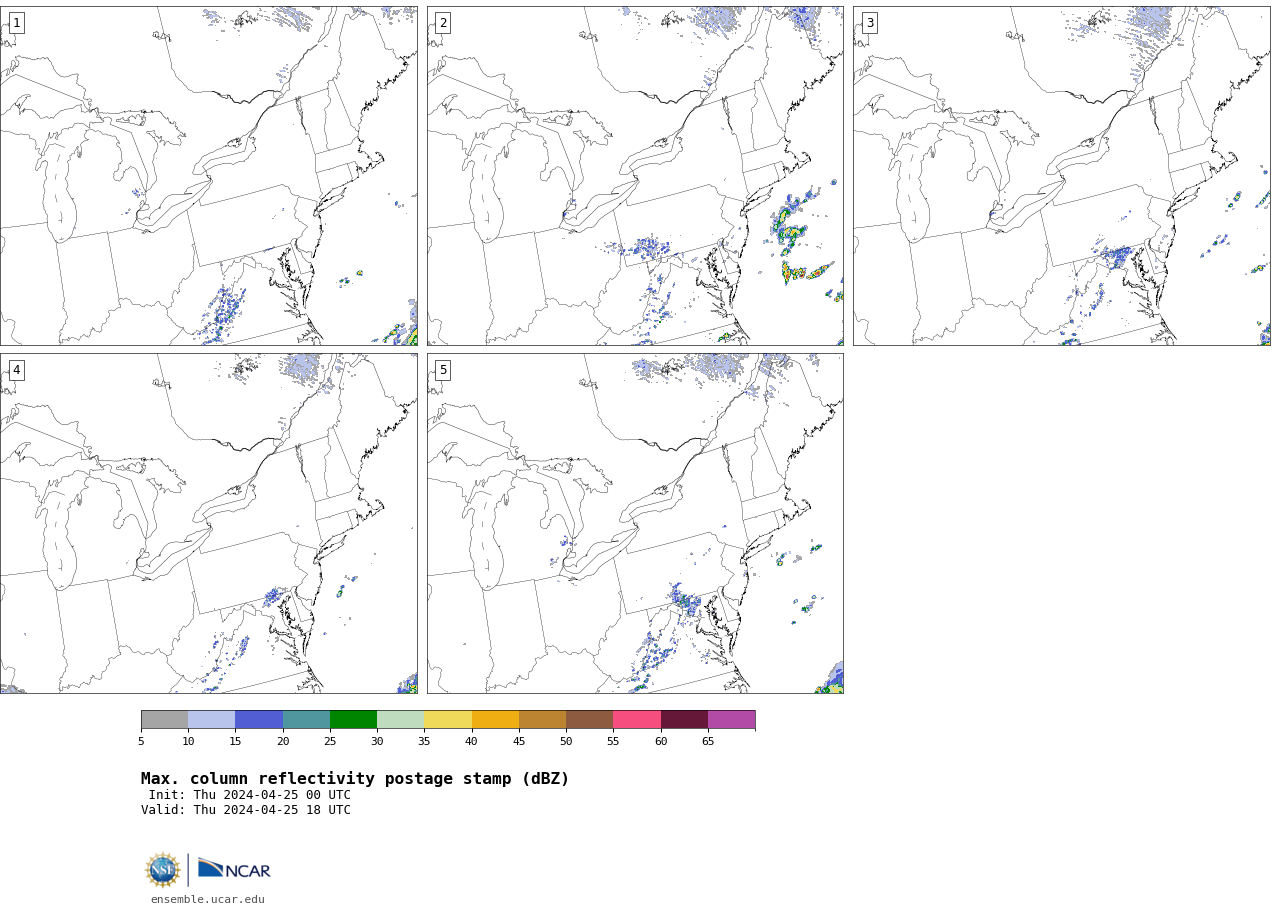This screenshot has width=1280, height=910.
Task: Click the Init: Thu 2024-04-25 00 UTC line
Action: [x=250, y=795]
